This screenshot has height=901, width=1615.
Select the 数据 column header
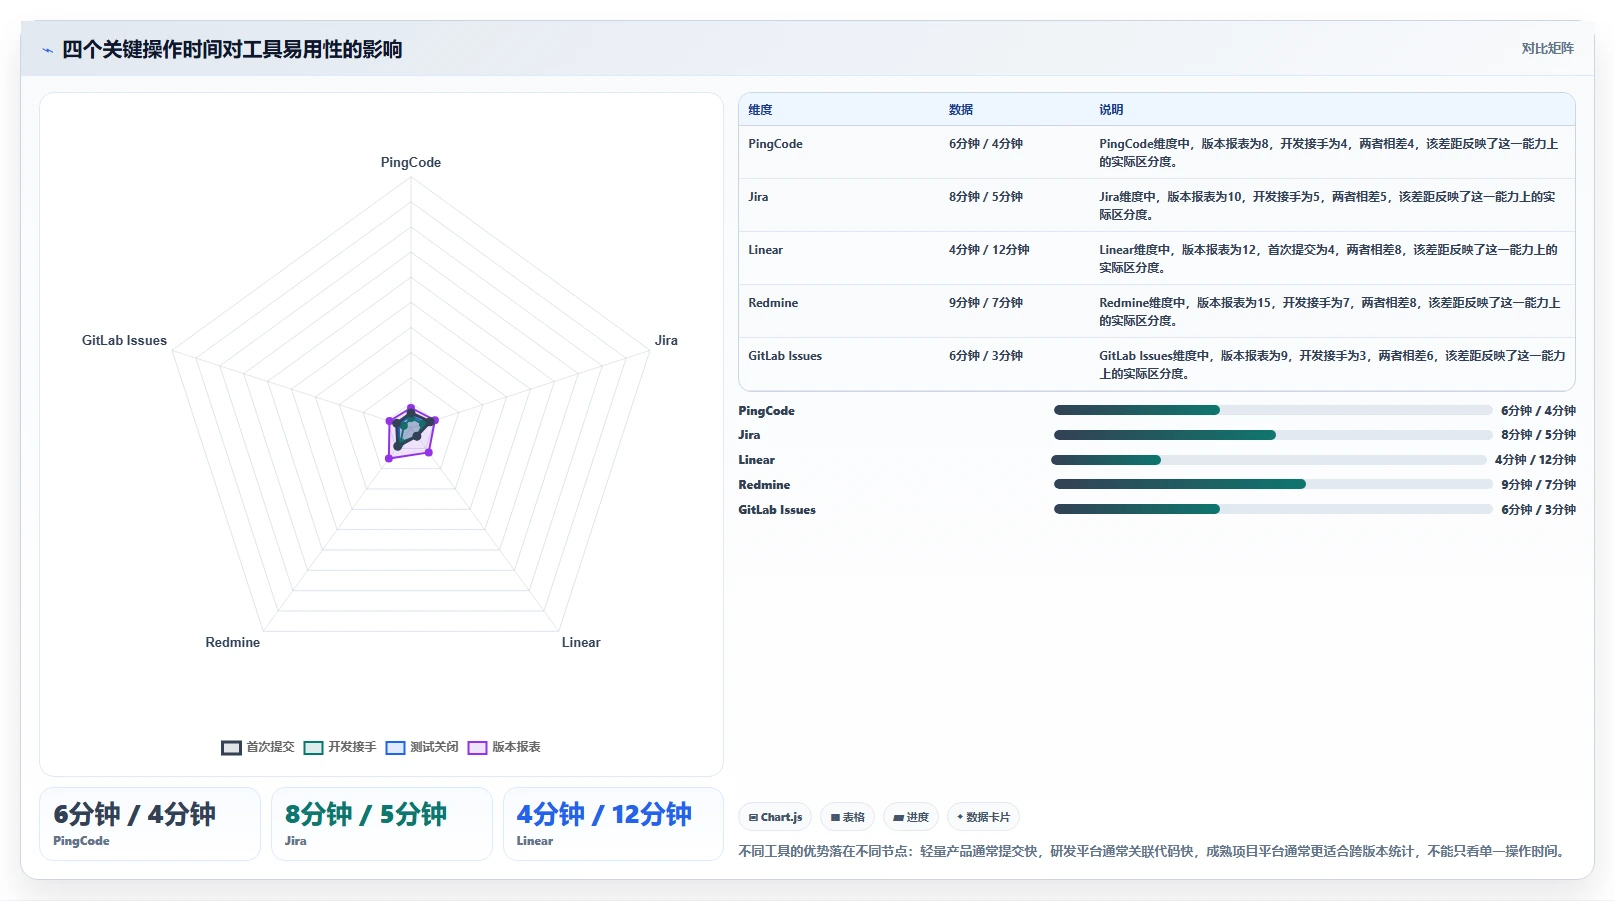961,110
